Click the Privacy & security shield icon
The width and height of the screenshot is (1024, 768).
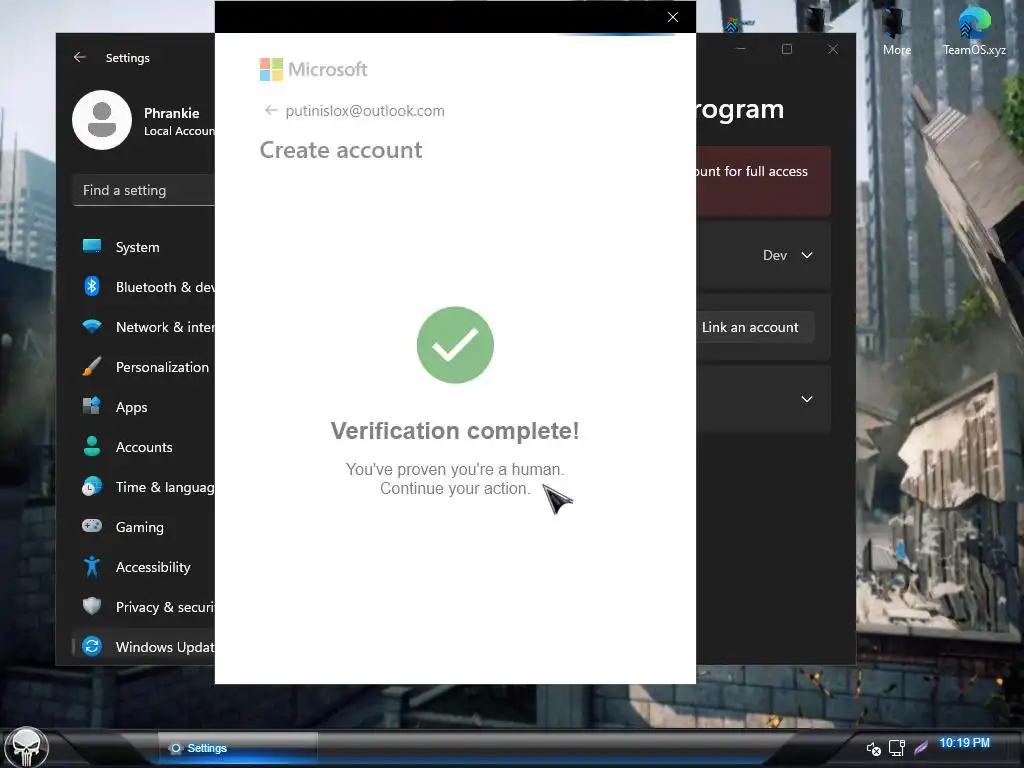[x=92, y=606]
